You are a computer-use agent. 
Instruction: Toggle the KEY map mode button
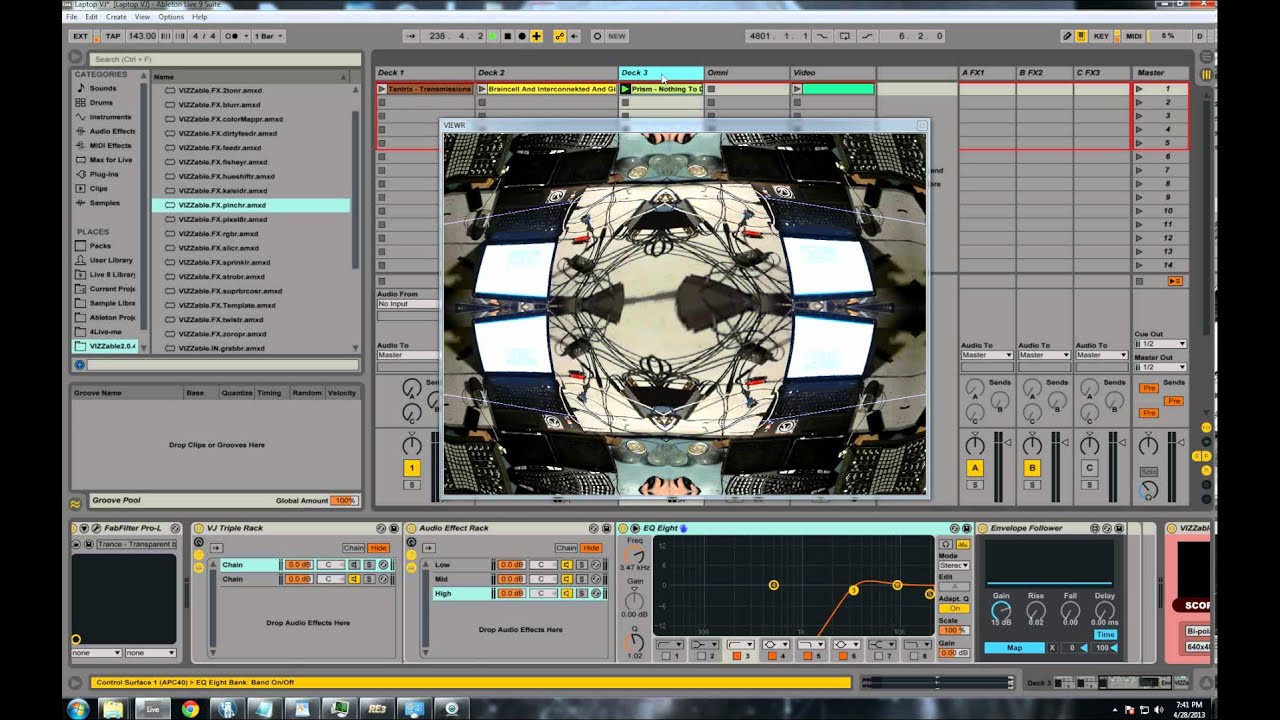pos(1101,36)
